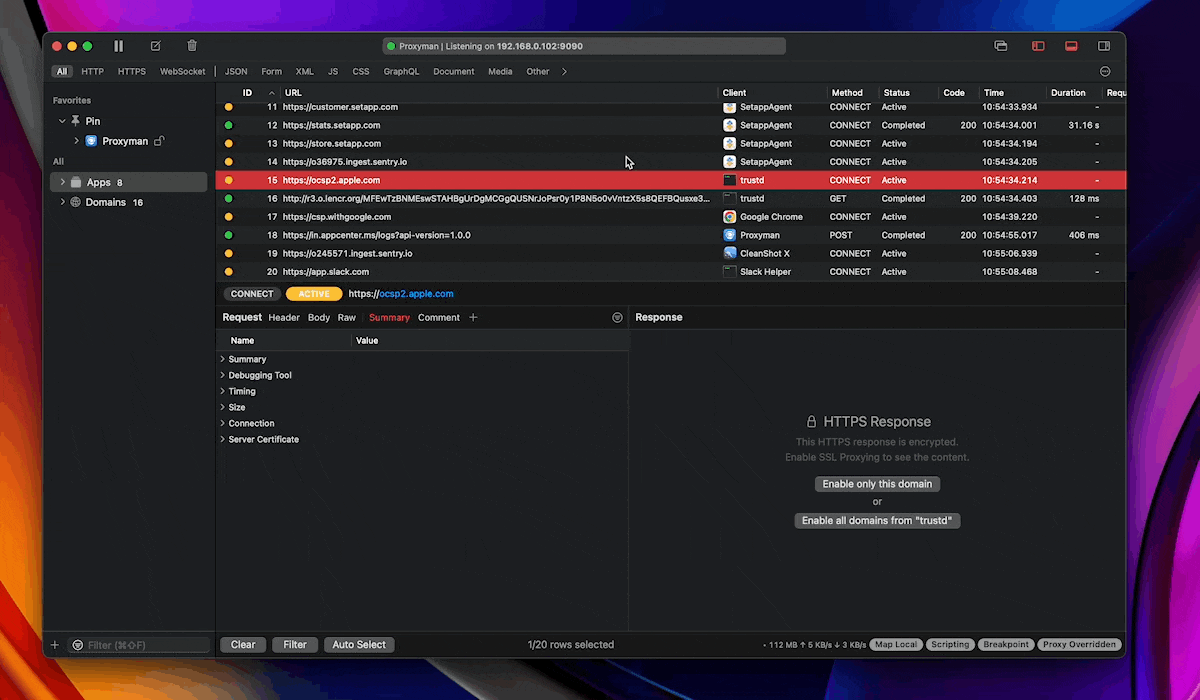The image size is (1200, 700).
Task: Click the unlock icon next to Proxyman pin
Action: [x=159, y=141]
